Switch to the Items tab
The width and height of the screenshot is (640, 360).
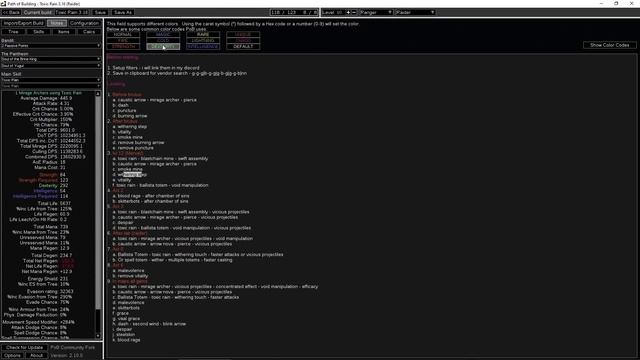64,31
